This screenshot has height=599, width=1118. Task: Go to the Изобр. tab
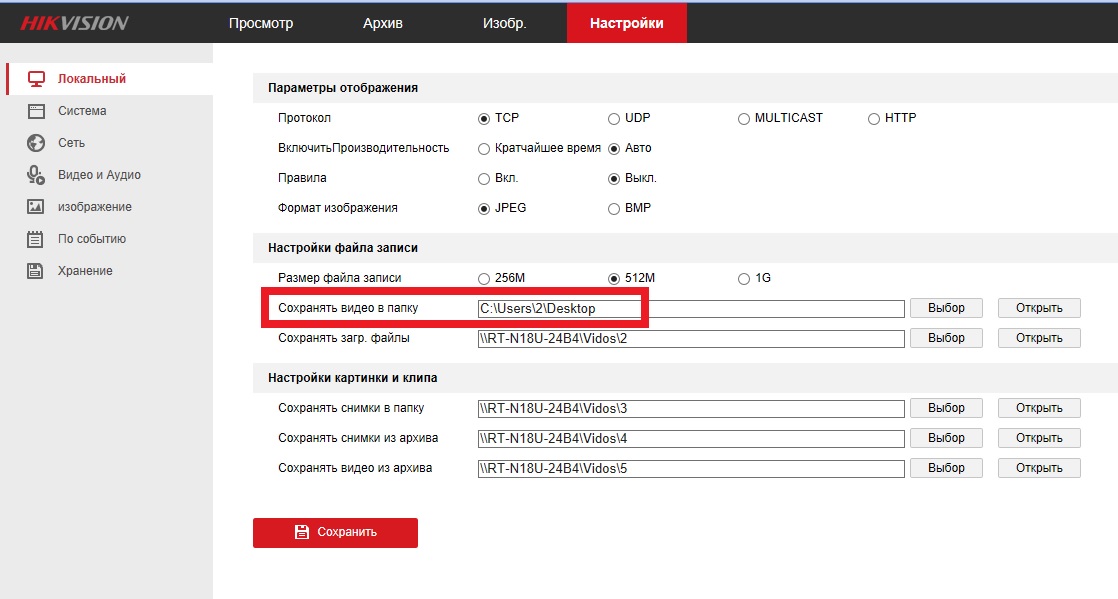(x=504, y=23)
